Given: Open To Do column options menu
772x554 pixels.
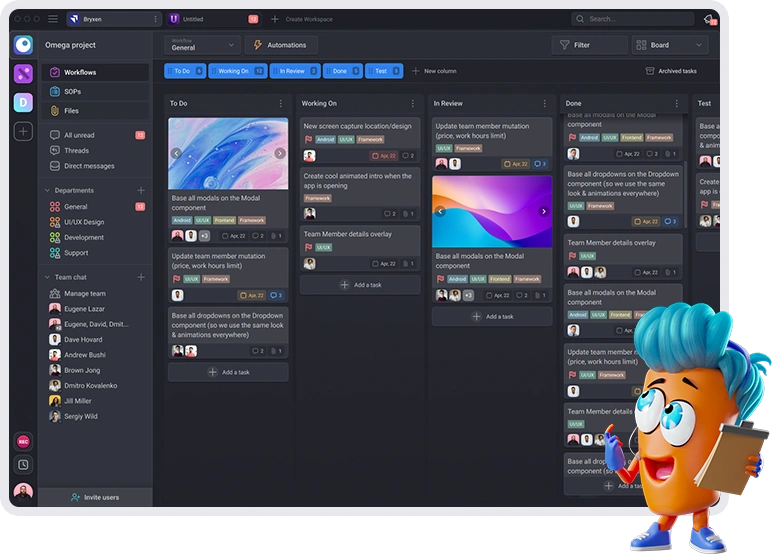Looking at the screenshot, I should pyautogui.click(x=281, y=103).
